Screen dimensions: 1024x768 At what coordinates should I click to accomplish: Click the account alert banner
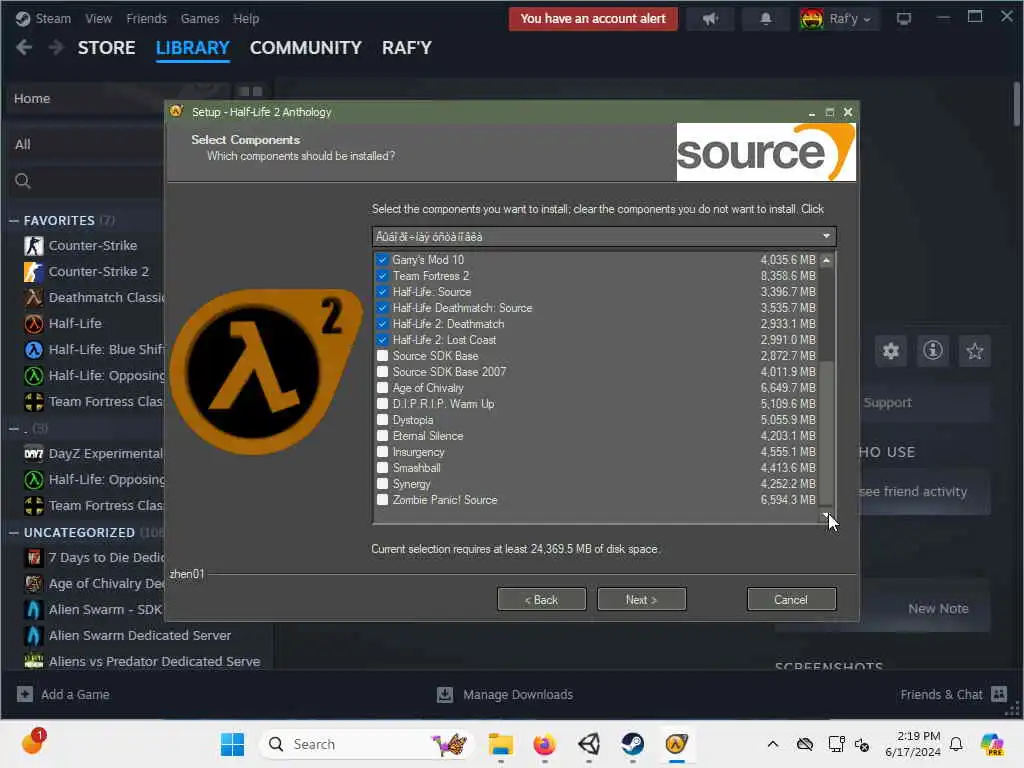coord(593,19)
